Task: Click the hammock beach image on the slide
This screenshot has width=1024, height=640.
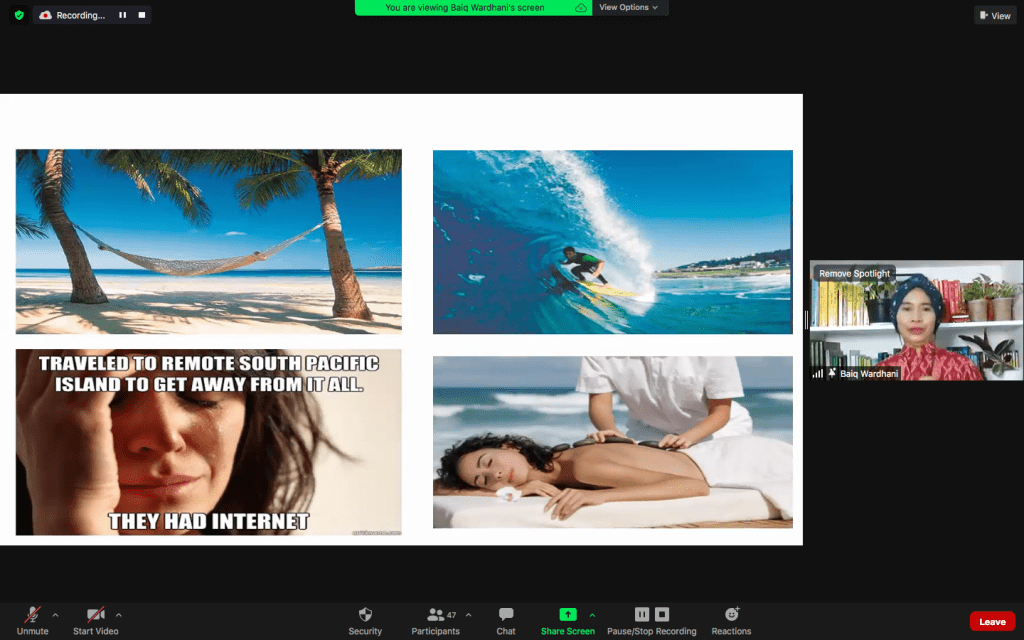Action: 208,242
